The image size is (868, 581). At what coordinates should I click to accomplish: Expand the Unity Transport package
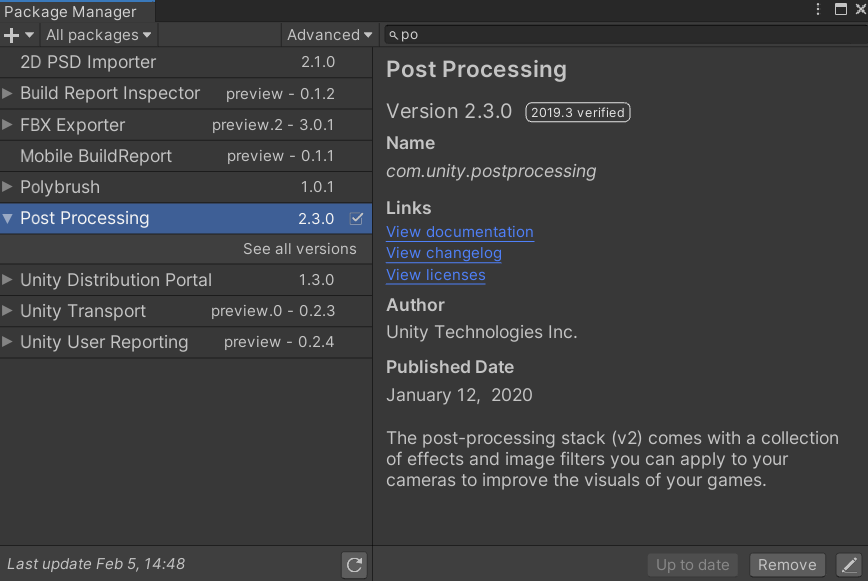pyautogui.click(x=8, y=311)
